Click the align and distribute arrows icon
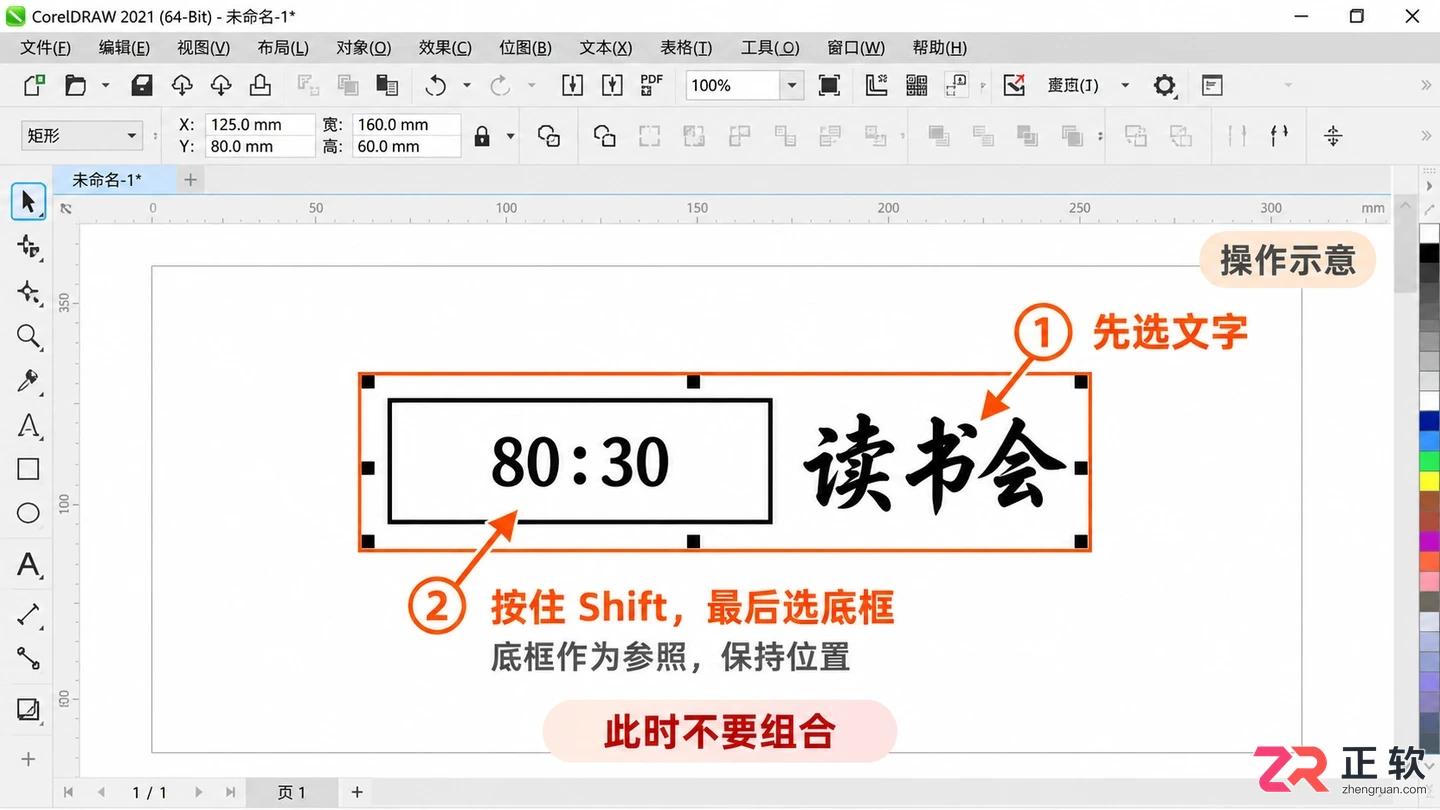 point(1332,136)
